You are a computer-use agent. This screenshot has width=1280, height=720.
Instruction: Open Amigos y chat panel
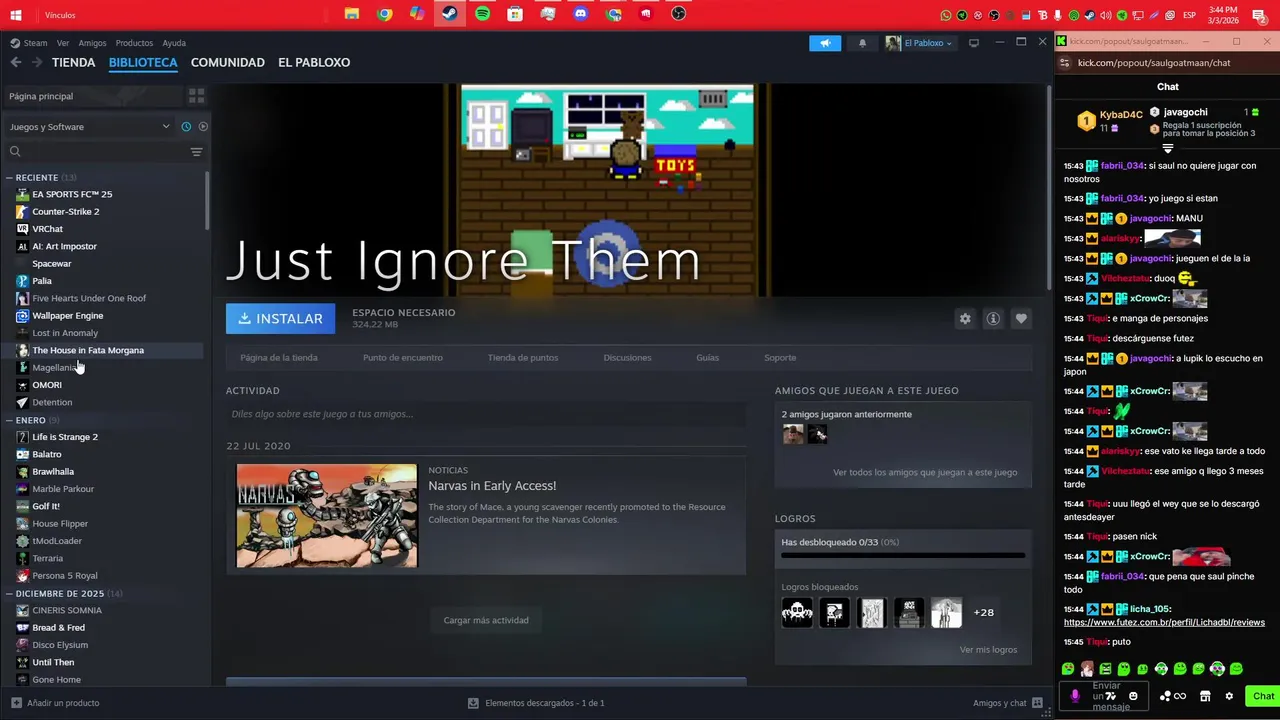pos(1008,703)
